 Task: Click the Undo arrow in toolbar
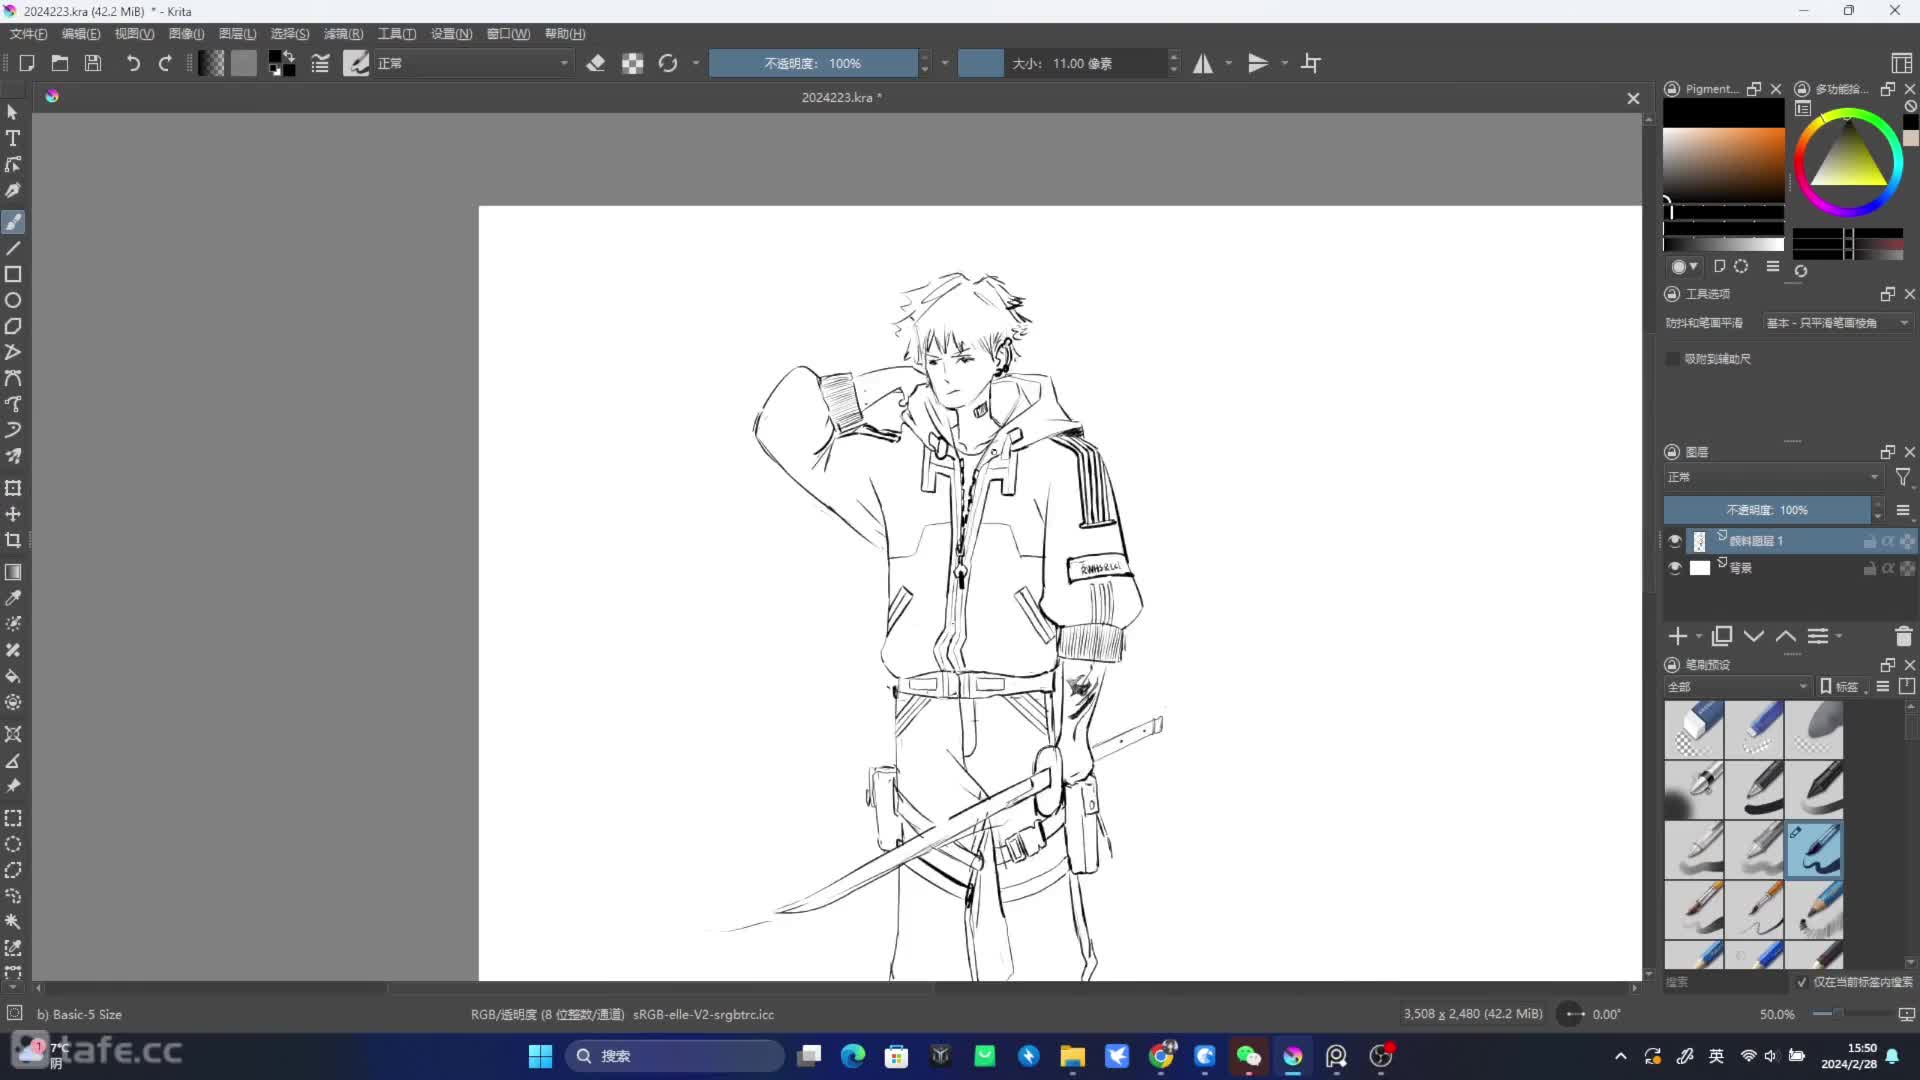pyautogui.click(x=132, y=63)
